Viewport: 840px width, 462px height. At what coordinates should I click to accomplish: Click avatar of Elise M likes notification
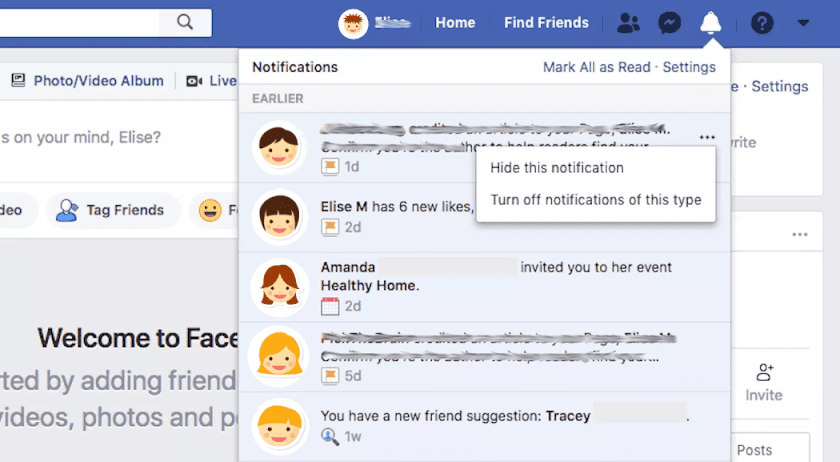(x=279, y=217)
